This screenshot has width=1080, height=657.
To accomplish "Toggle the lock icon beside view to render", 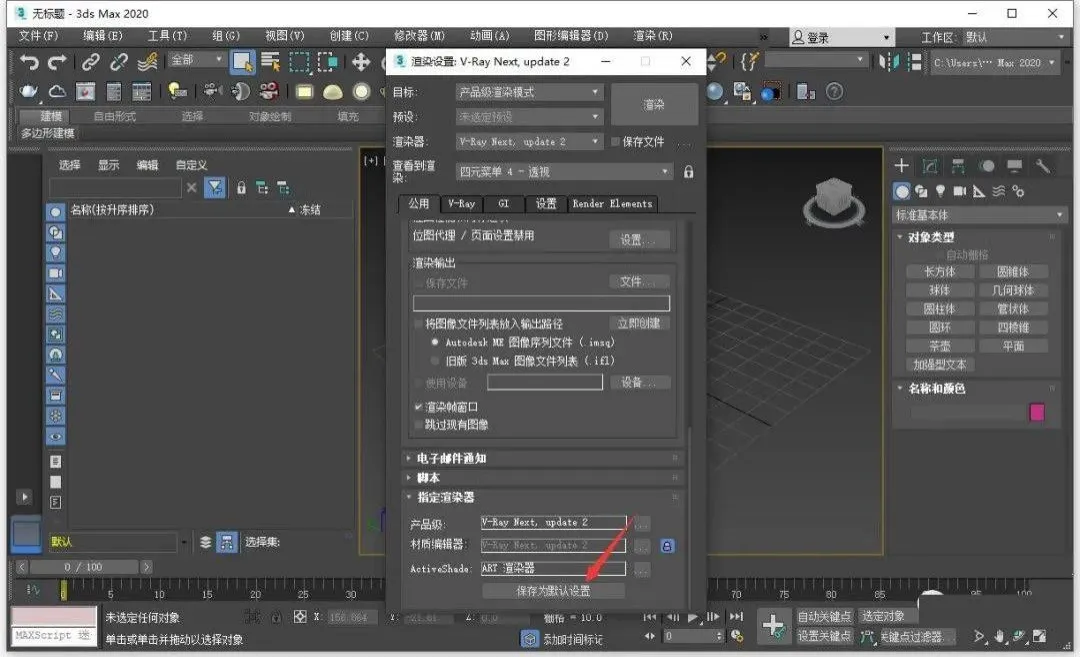I will [688, 172].
